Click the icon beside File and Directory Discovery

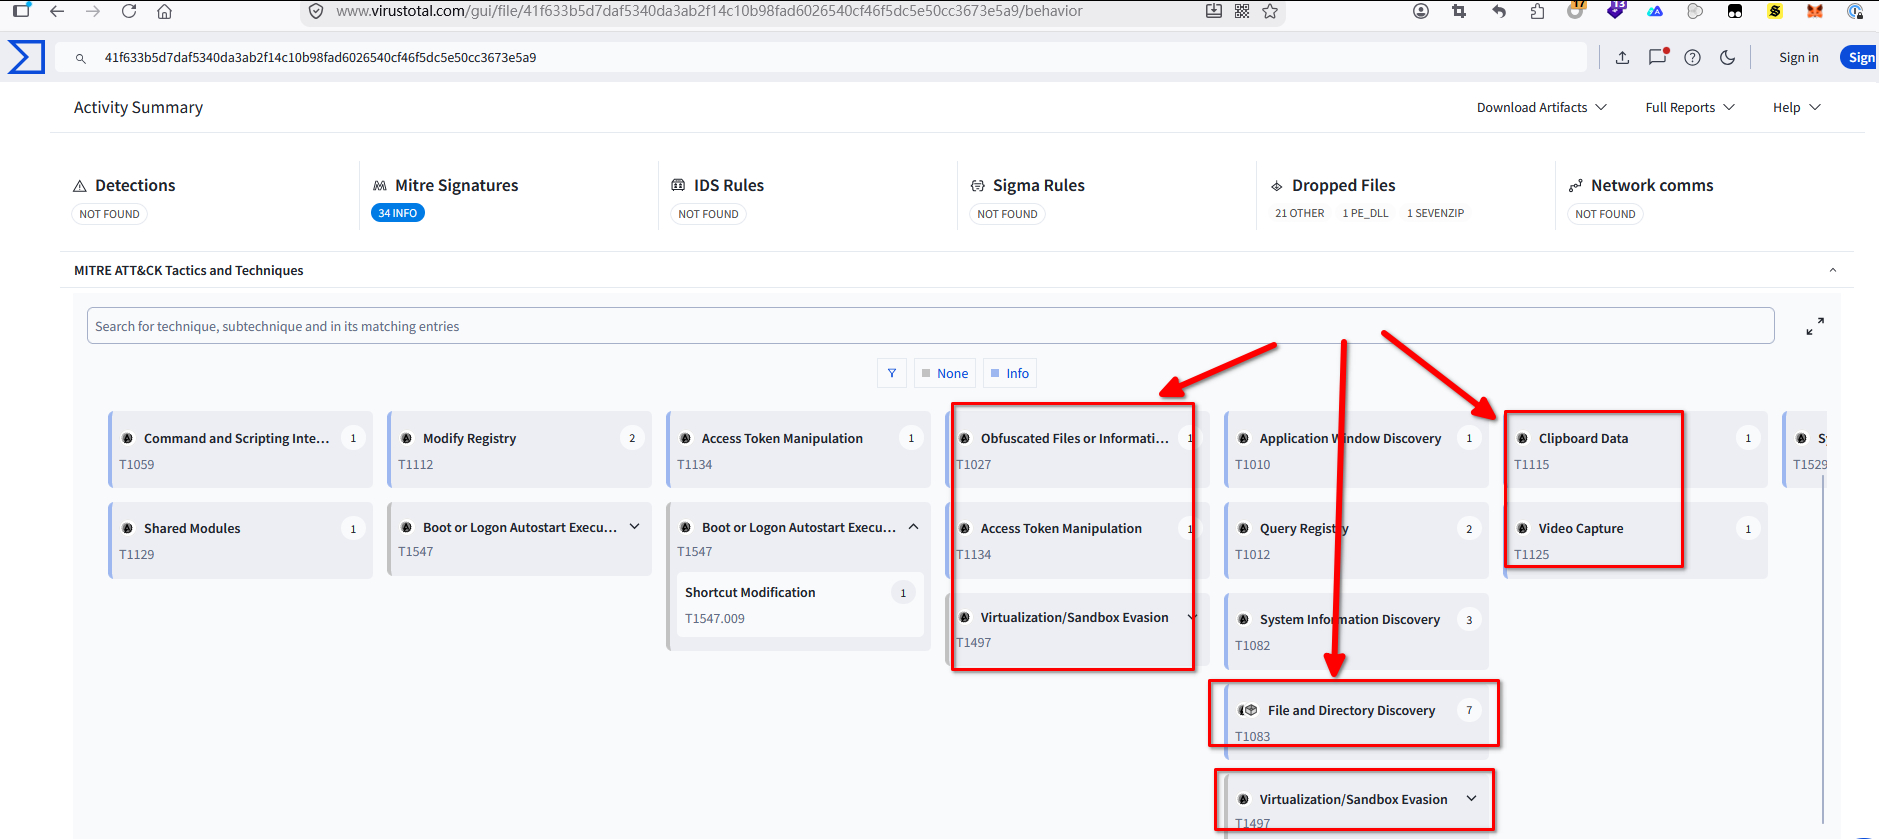click(x=1248, y=710)
